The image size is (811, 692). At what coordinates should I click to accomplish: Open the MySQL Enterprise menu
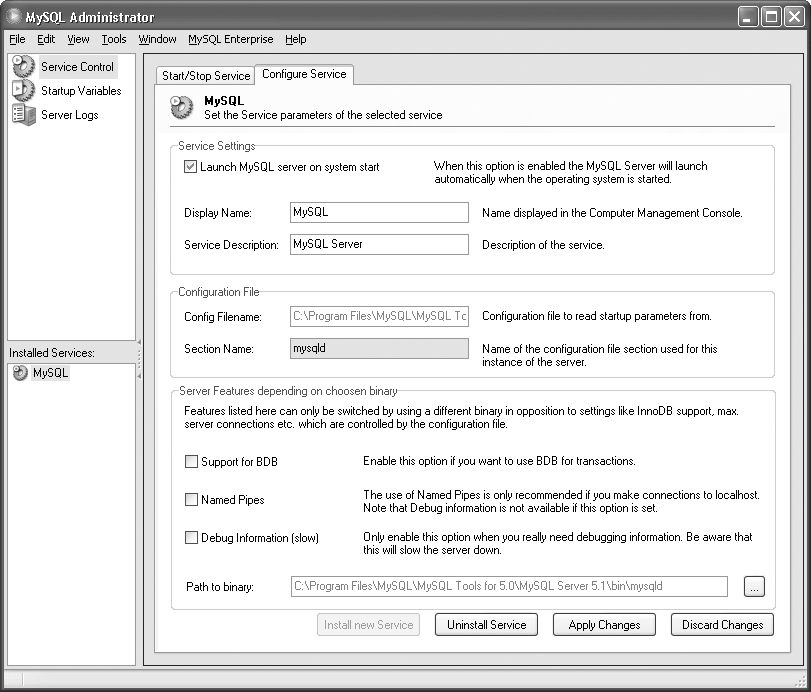tap(230, 40)
